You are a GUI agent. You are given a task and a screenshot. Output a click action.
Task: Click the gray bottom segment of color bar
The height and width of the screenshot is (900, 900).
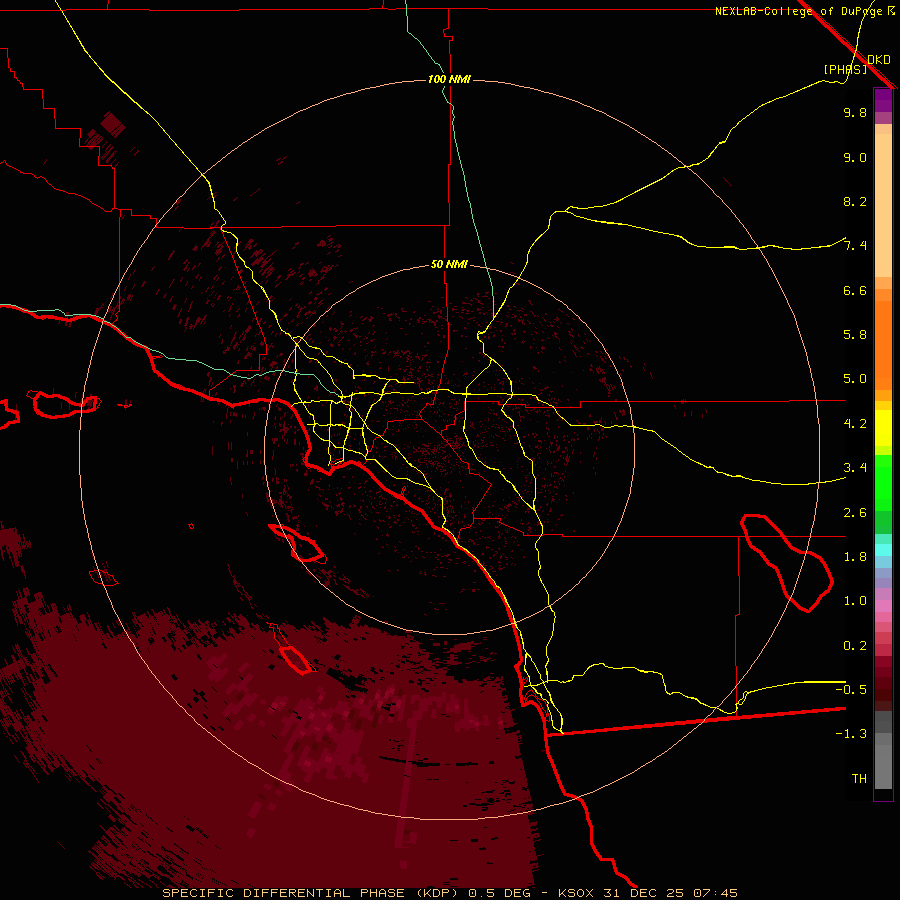tap(883, 766)
